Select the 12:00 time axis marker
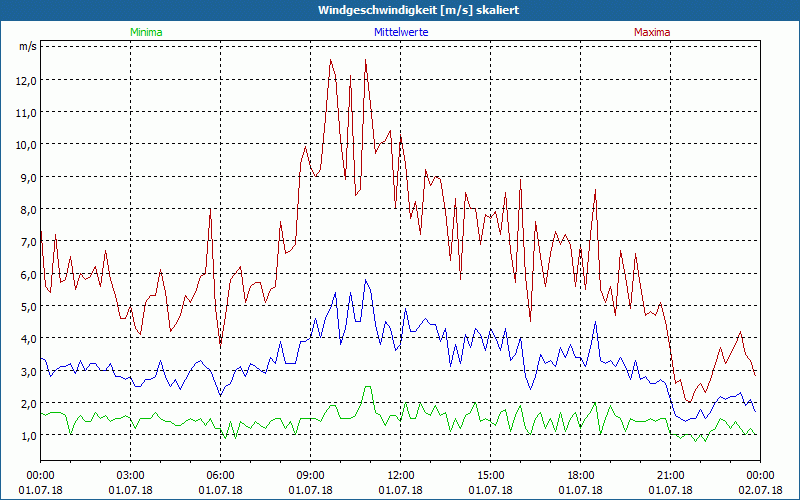Image resolution: width=800 pixels, height=500 pixels. tap(401, 475)
